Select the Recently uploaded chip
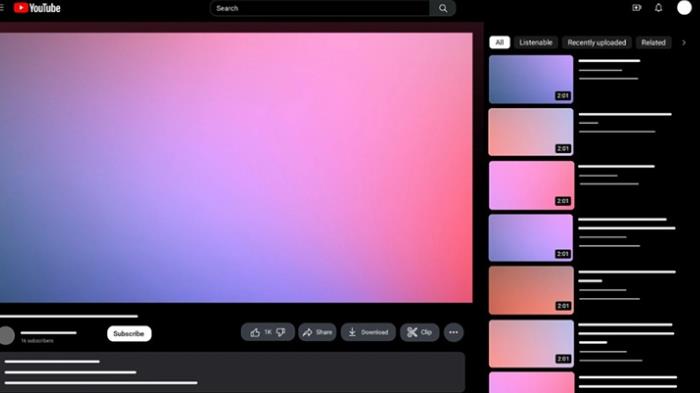Viewport: 700px width, 393px height. [596, 42]
